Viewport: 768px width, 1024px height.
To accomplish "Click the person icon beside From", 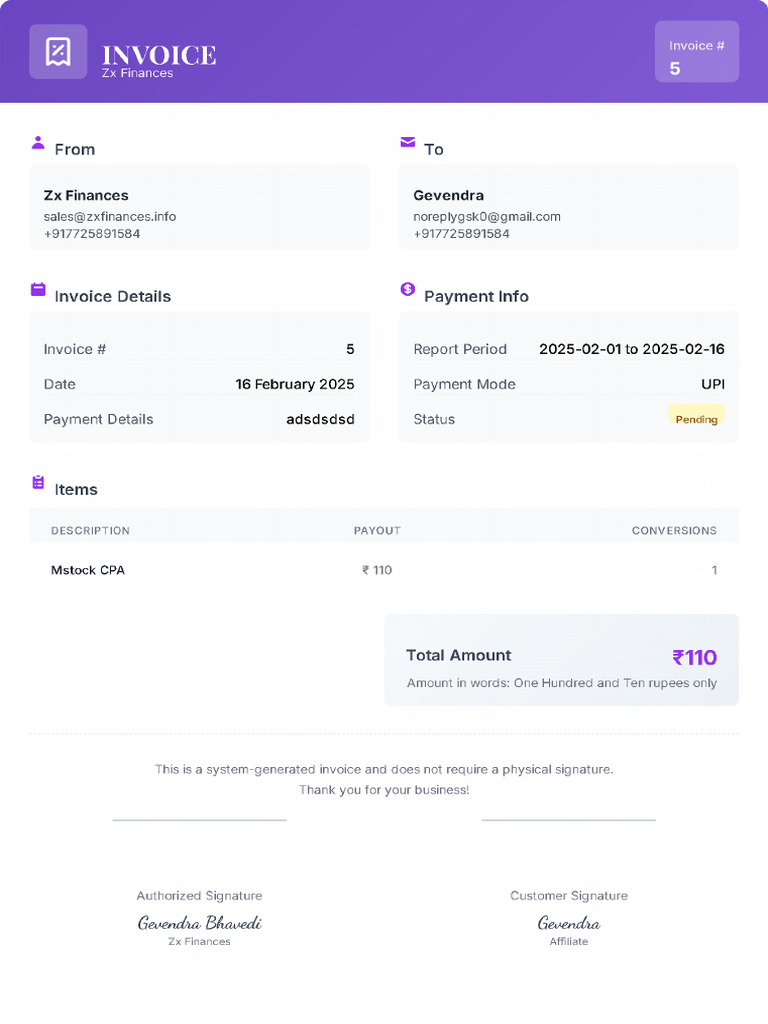I will pos(38,143).
